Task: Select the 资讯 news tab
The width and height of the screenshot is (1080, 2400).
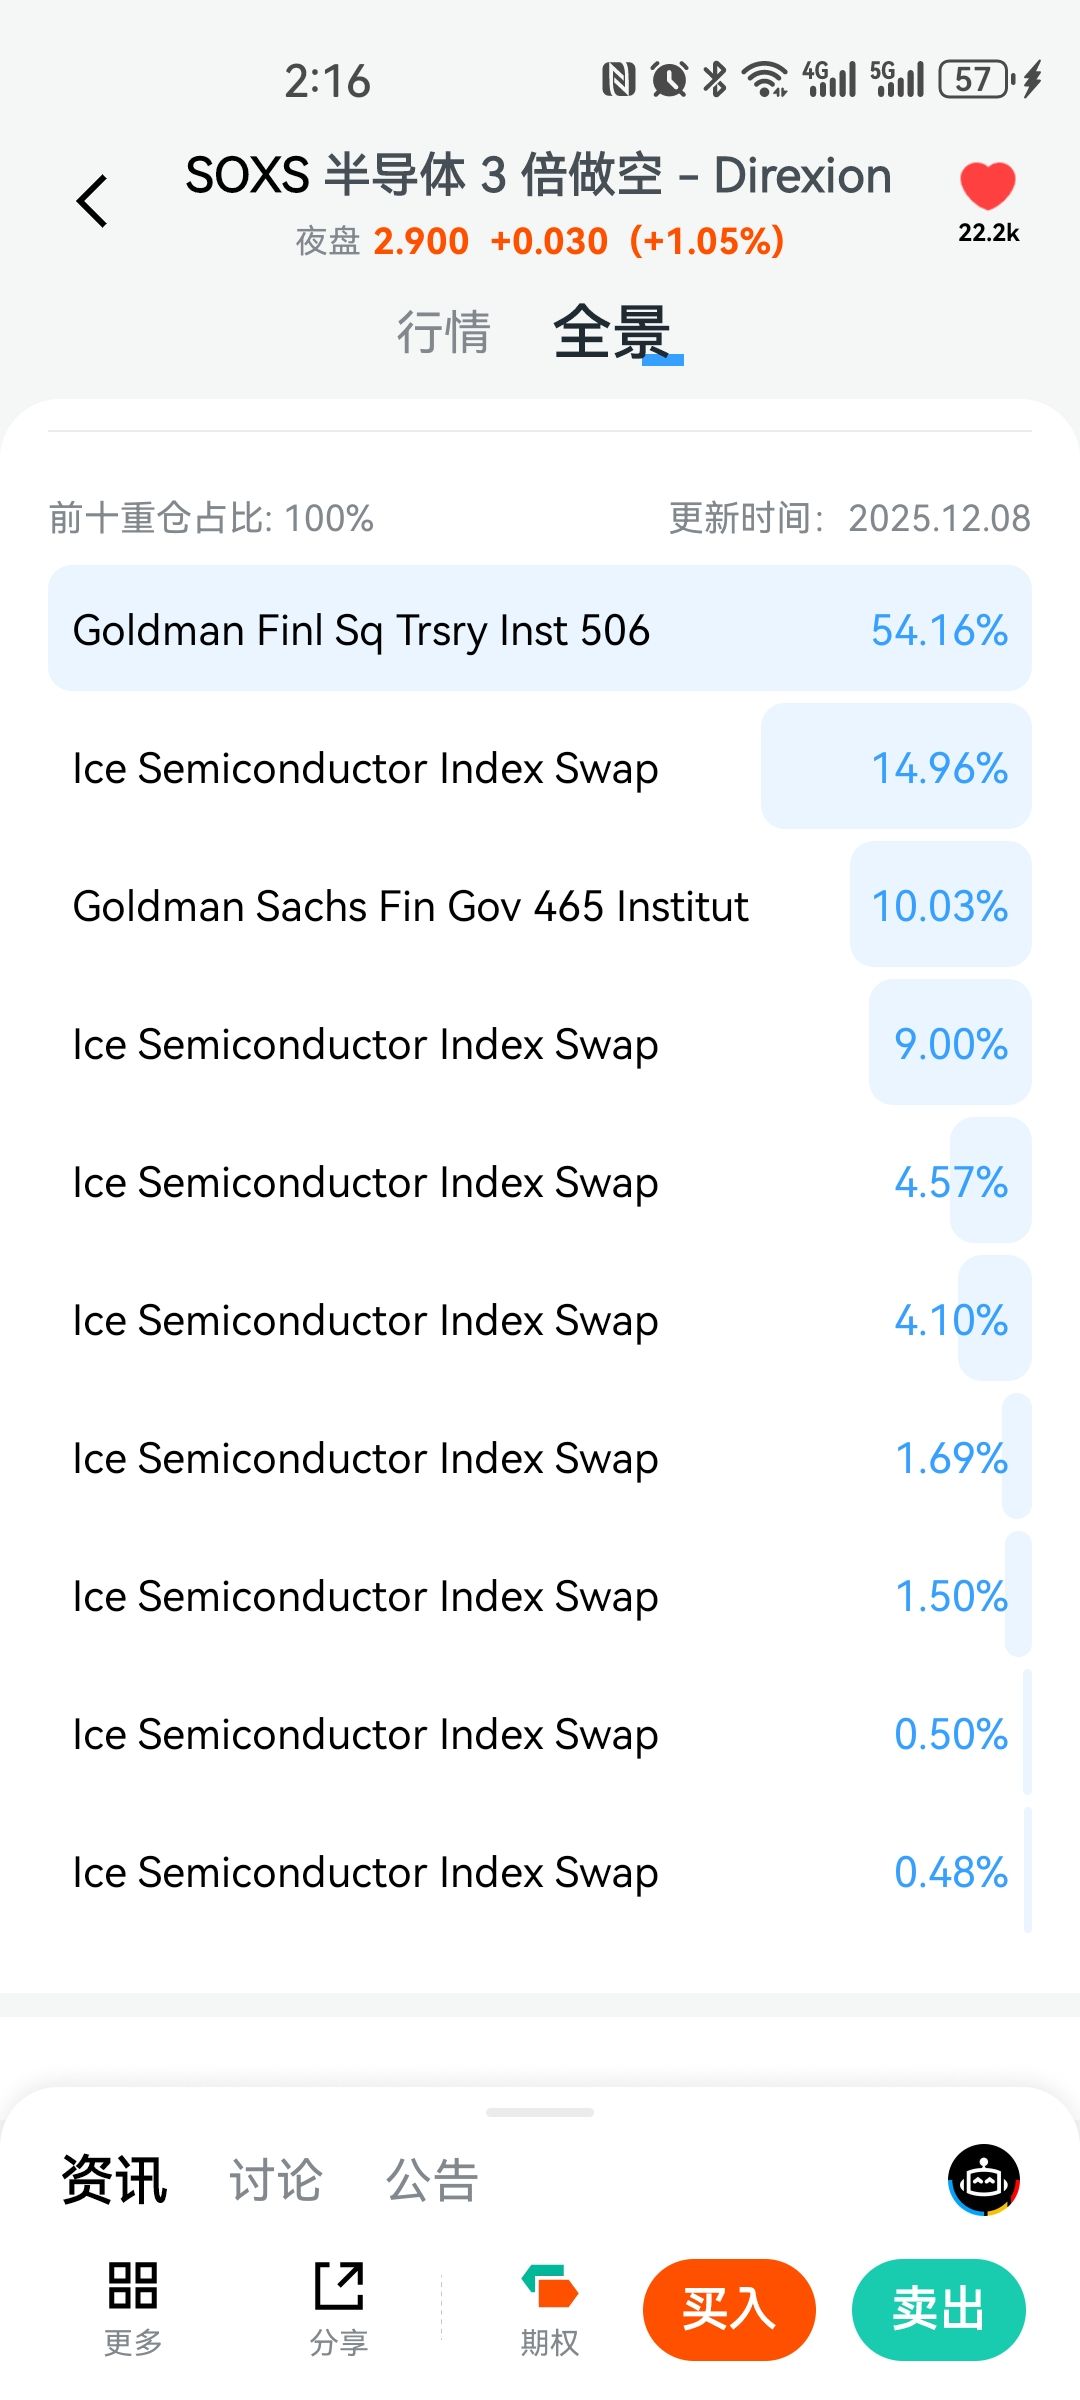Action: coord(114,2180)
